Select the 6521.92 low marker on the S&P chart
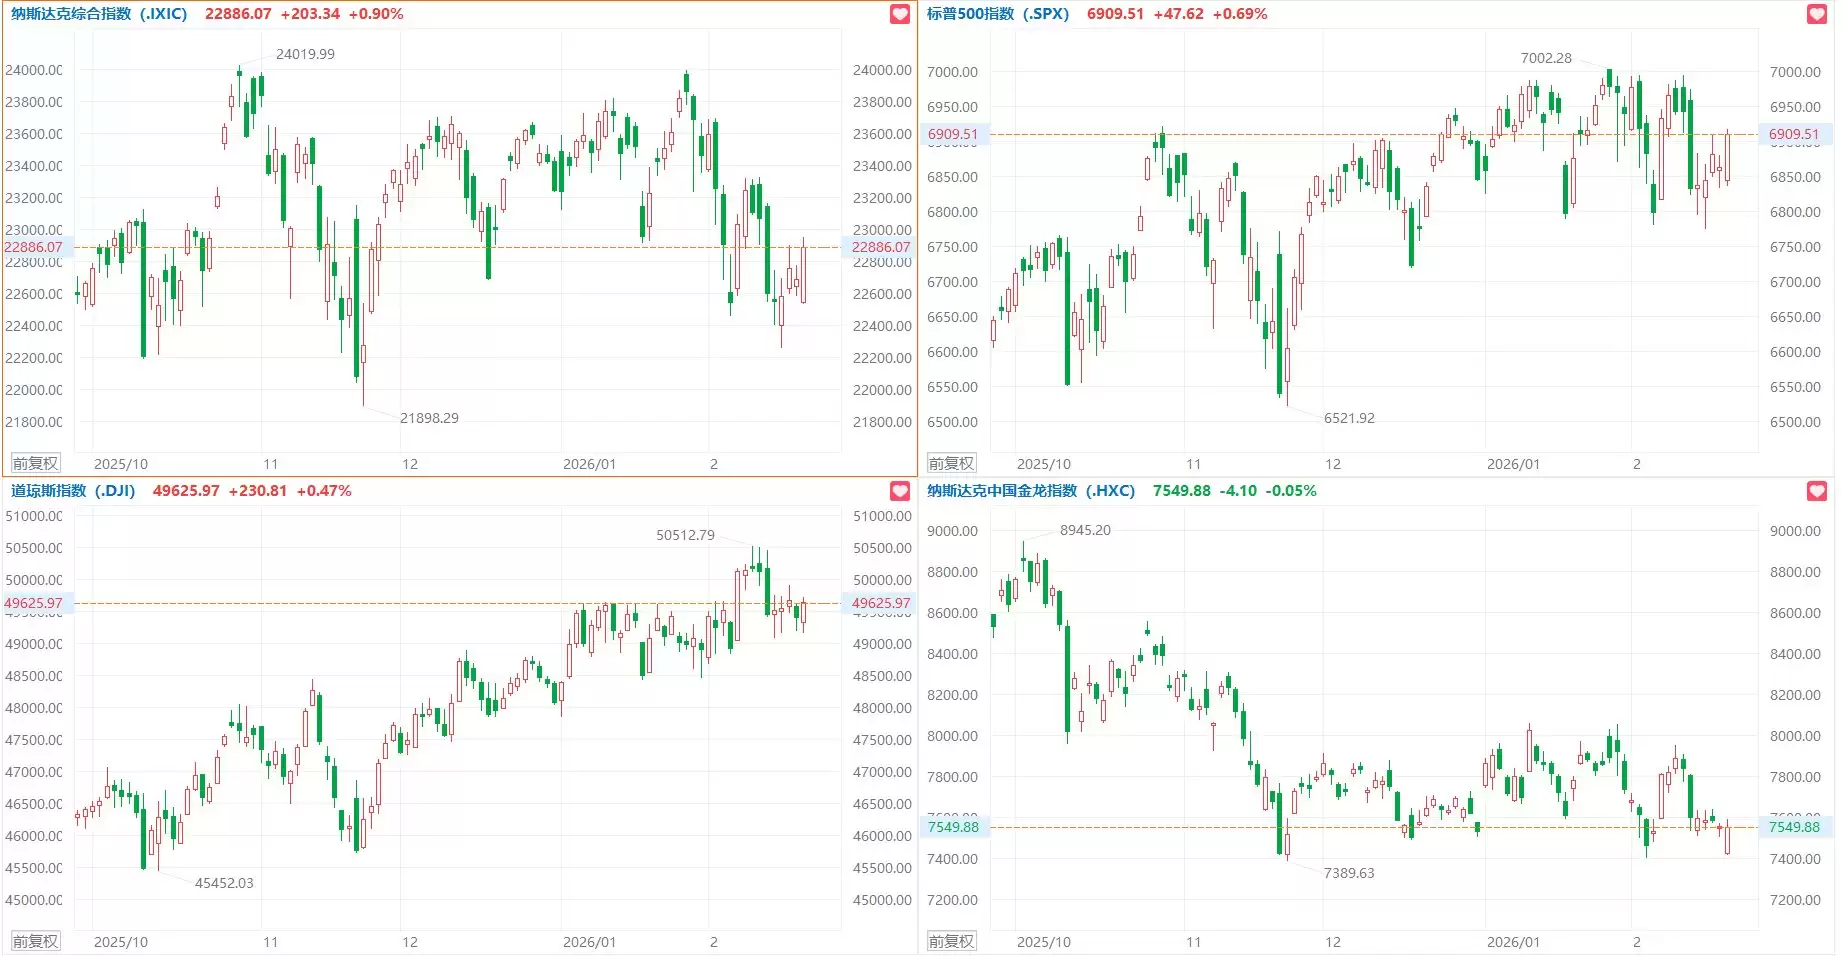Viewport: 1845px width, 956px height. (1349, 418)
